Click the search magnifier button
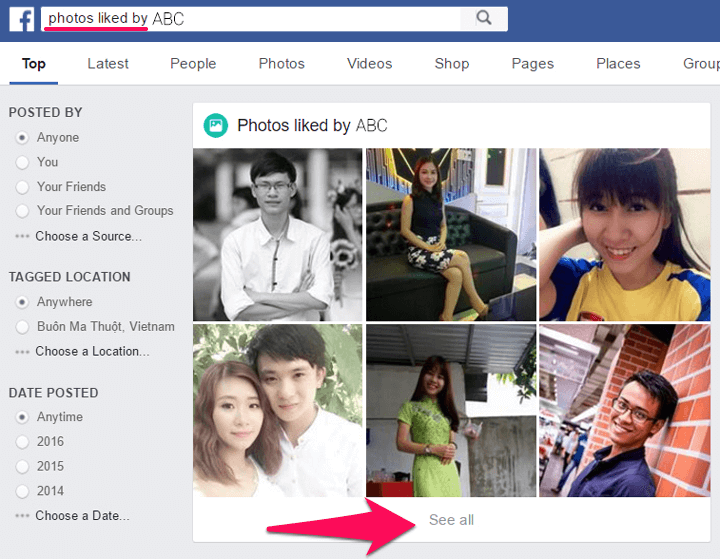 pos(484,18)
